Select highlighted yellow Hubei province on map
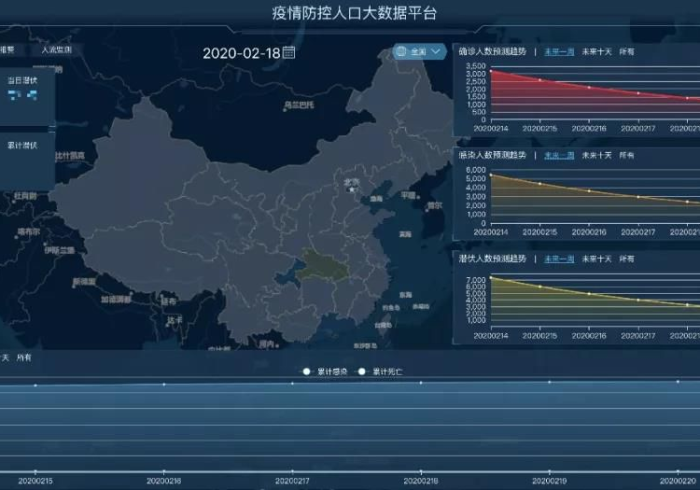The image size is (700, 490). 322,268
